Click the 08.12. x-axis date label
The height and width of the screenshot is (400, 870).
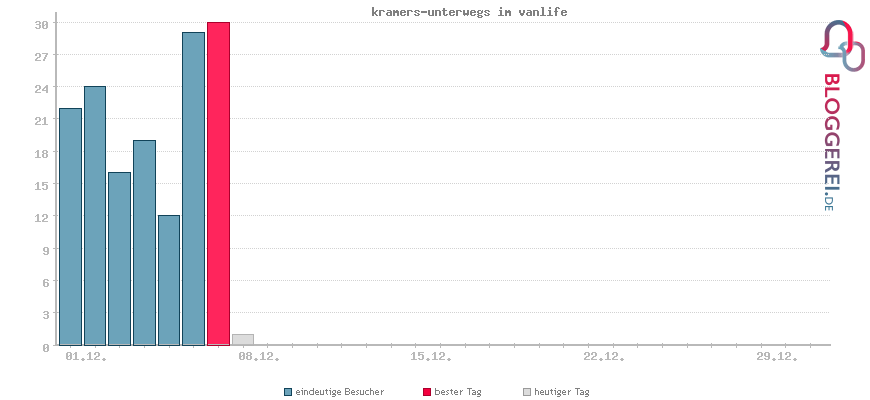[x=259, y=356]
